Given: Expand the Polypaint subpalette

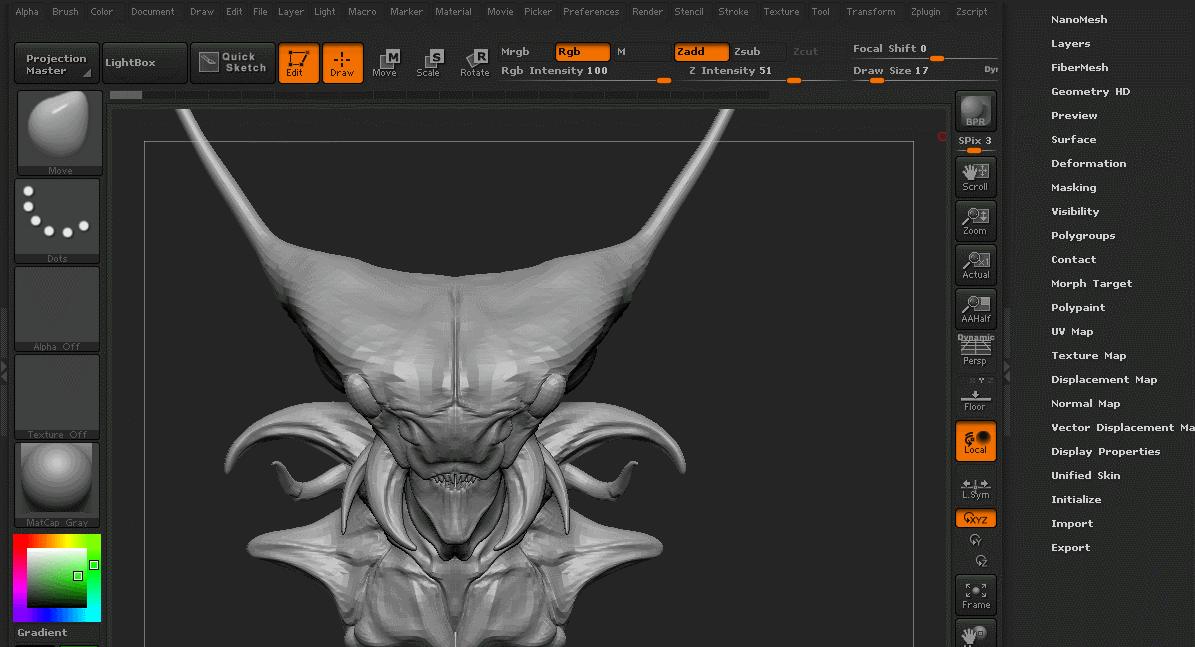Looking at the screenshot, I should click(1078, 308).
